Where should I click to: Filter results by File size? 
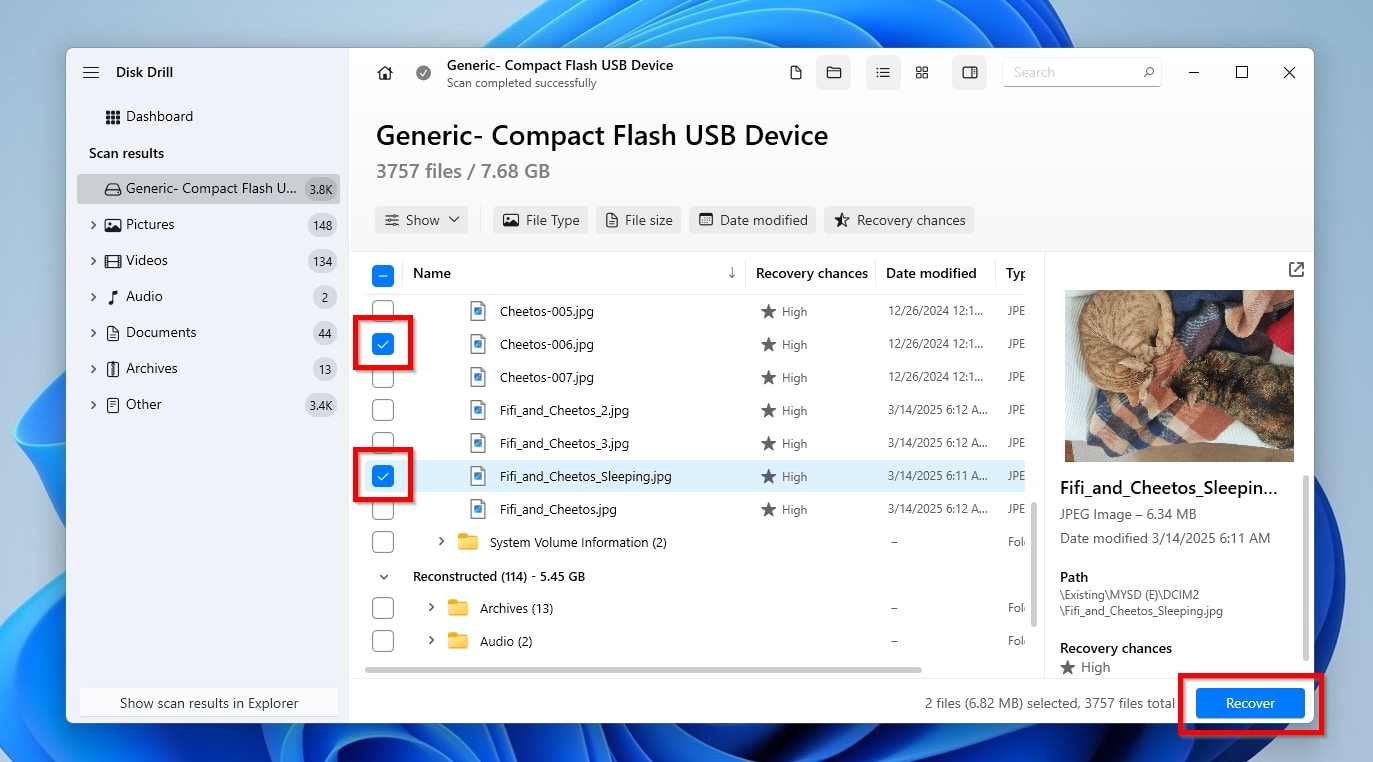(x=638, y=220)
